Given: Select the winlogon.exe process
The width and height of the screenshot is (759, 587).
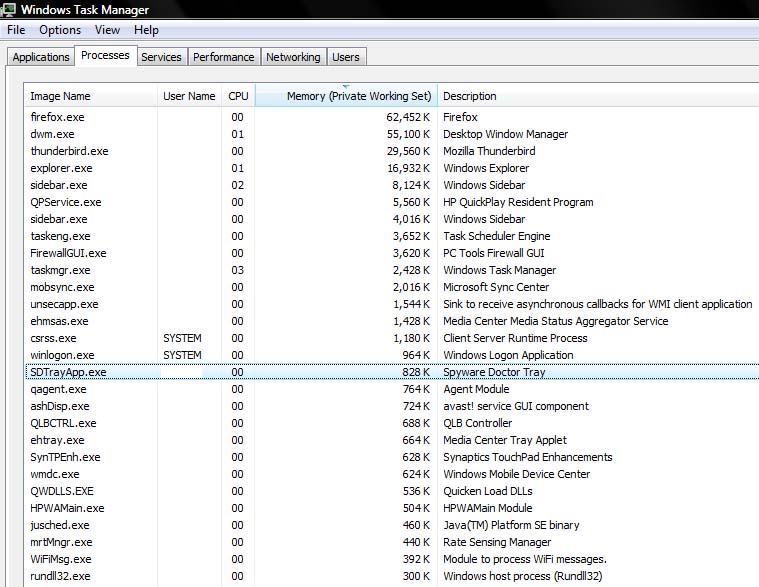Looking at the screenshot, I should [x=392, y=355].
